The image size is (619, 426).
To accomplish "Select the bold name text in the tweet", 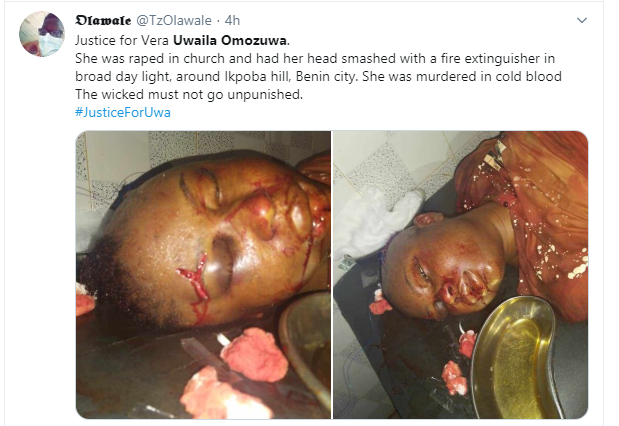I will coord(231,41).
